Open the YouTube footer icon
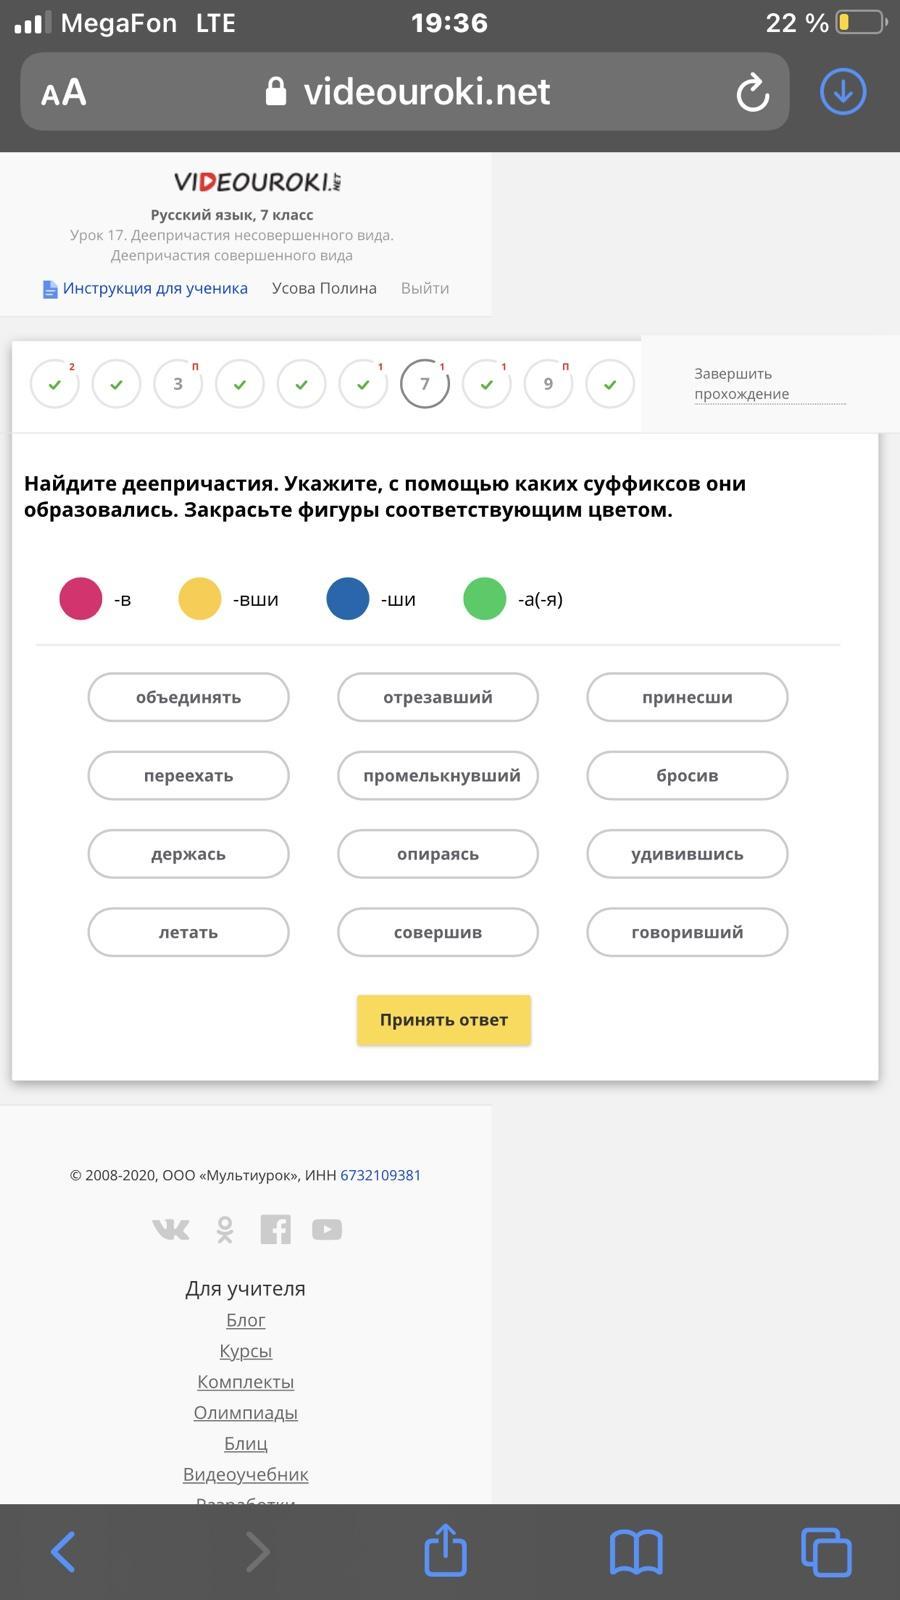The height and width of the screenshot is (1600, 900). pyautogui.click(x=327, y=1229)
